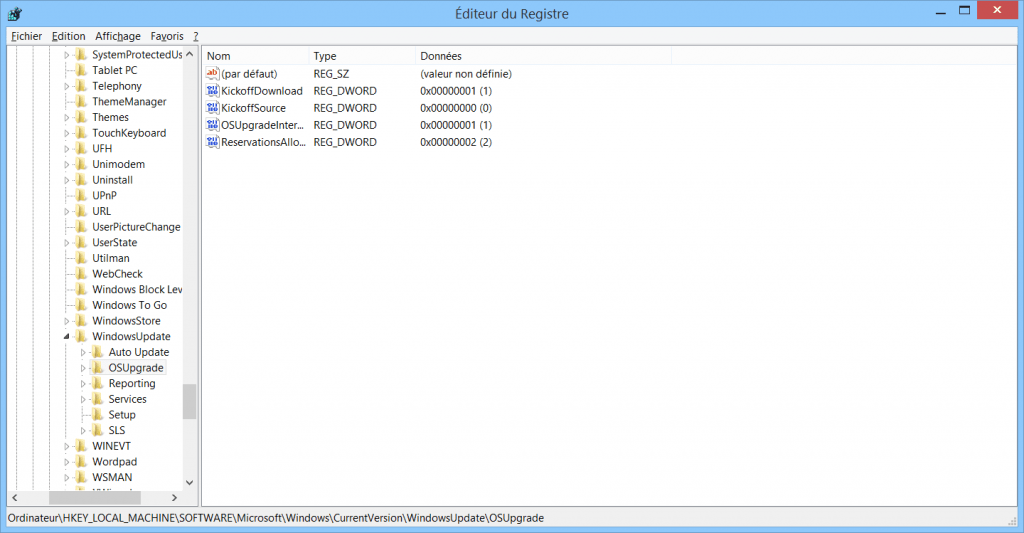Click the (par défaut) string value icon
1024x533 pixels.
(x=212, y=73)
